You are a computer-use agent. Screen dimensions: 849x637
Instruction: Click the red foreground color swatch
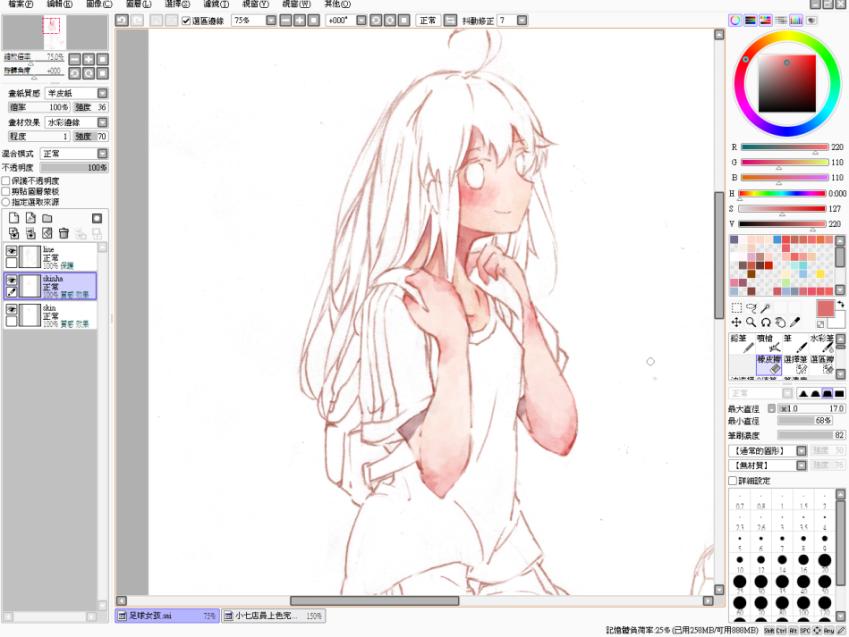point(826,309)
